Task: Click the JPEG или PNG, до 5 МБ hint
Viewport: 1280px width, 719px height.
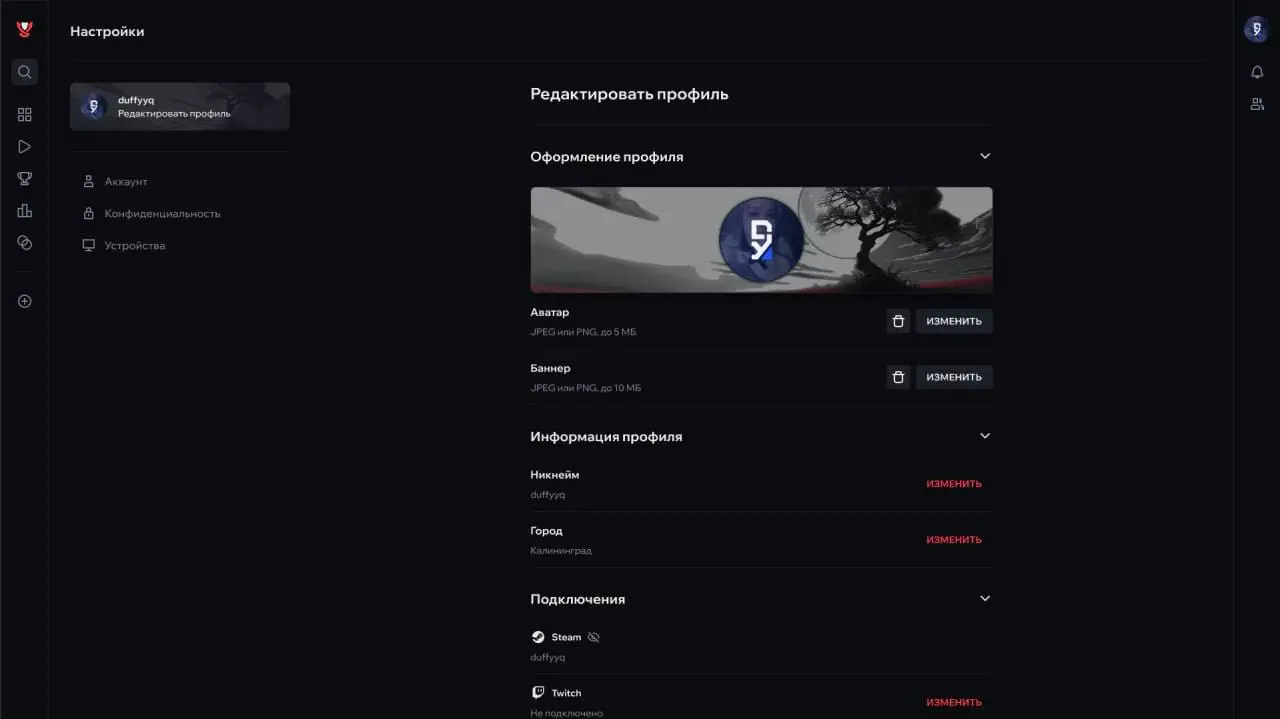Action: [x=583, y=332]
